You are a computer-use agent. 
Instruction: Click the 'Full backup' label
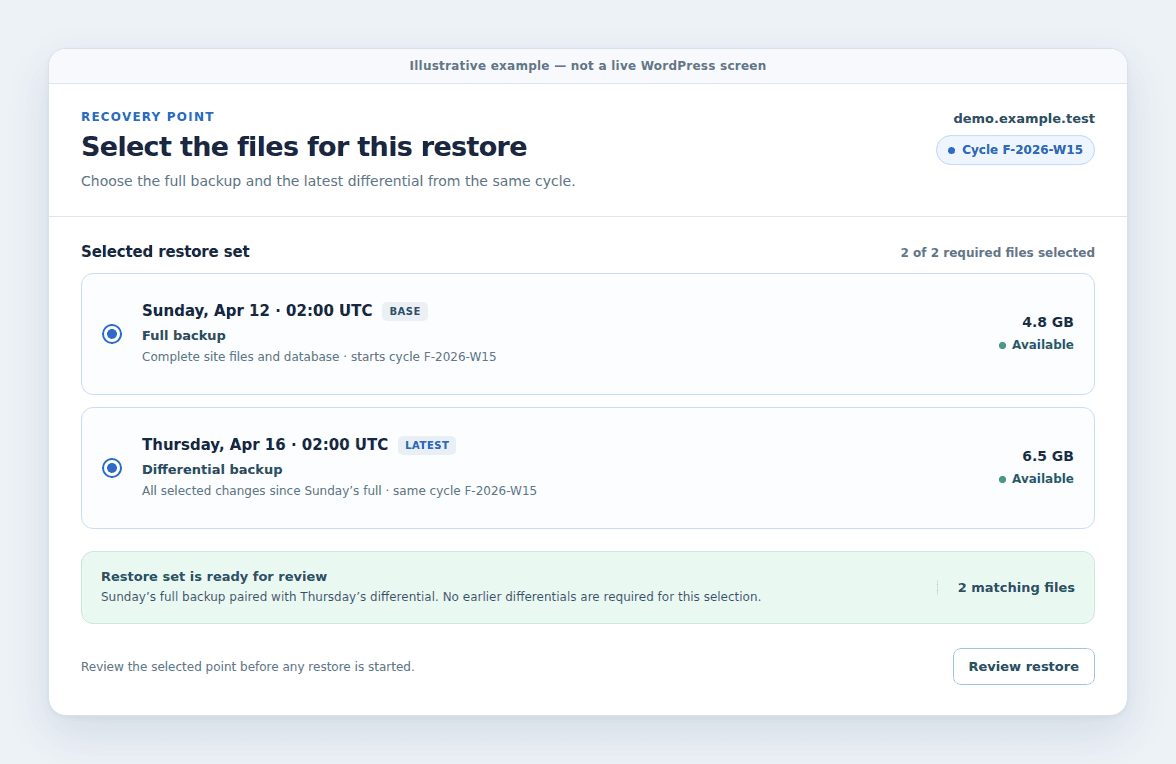coord(184,336)
